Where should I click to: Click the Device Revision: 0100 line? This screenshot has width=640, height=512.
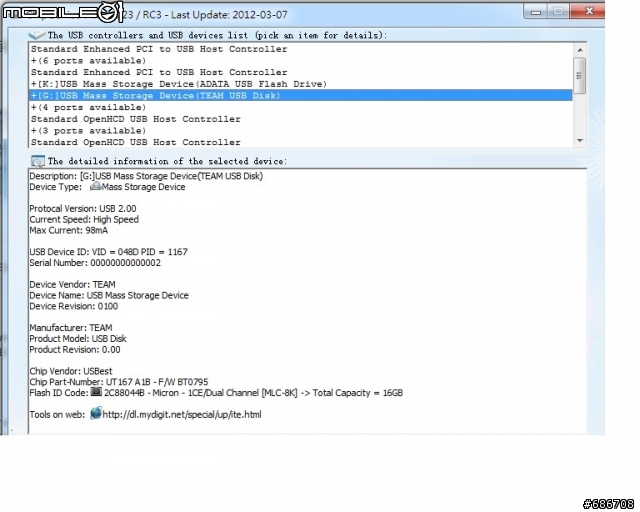73,306
